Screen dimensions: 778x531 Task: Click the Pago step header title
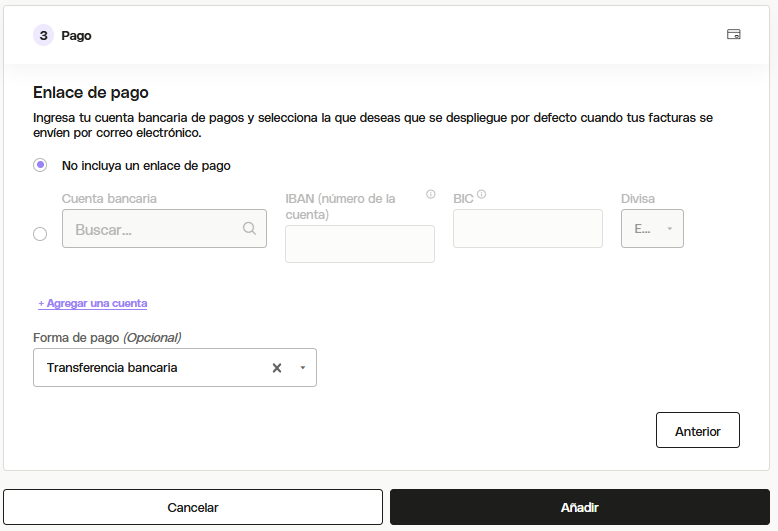click(x=76, y=36)
